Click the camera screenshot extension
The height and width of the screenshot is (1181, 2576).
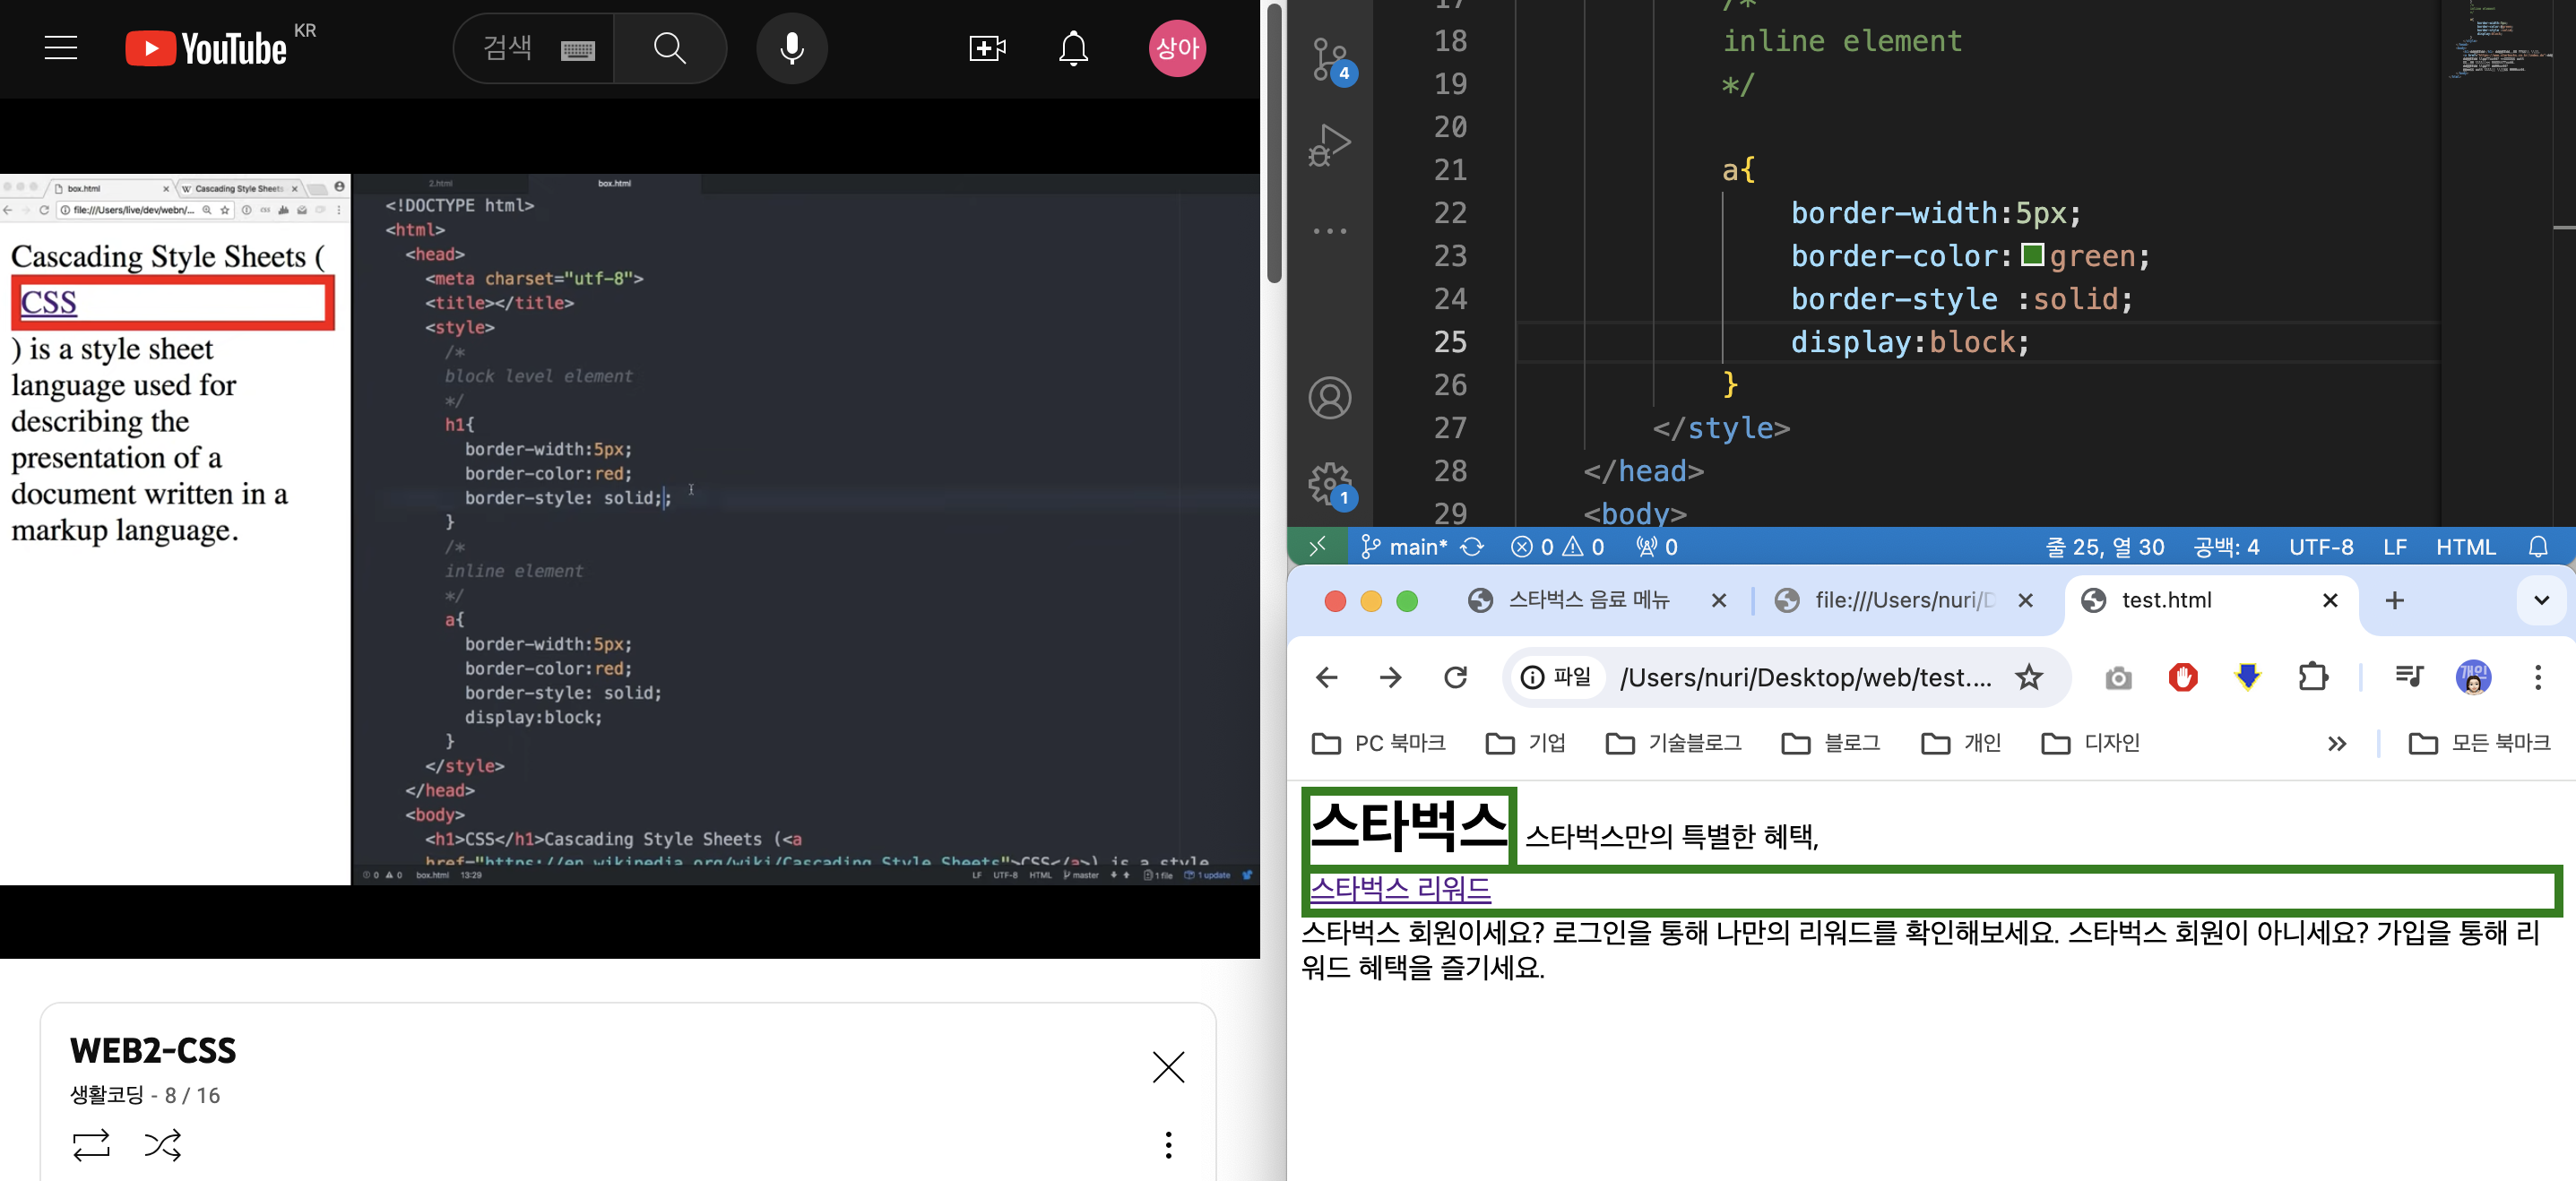[x=2118, y=678]
